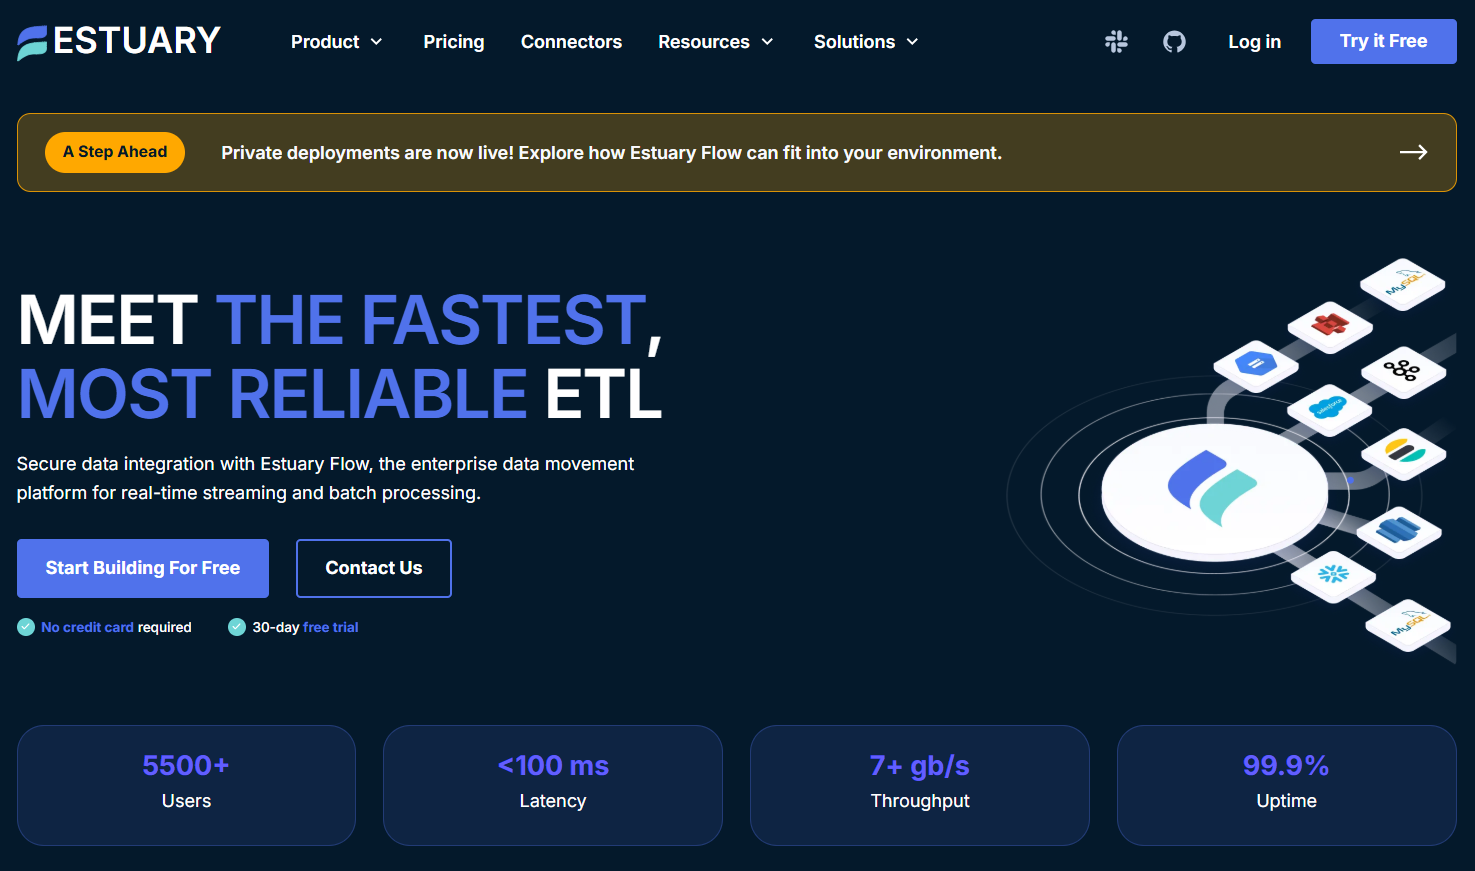Click the free trial link text

[x=330, y=627]
